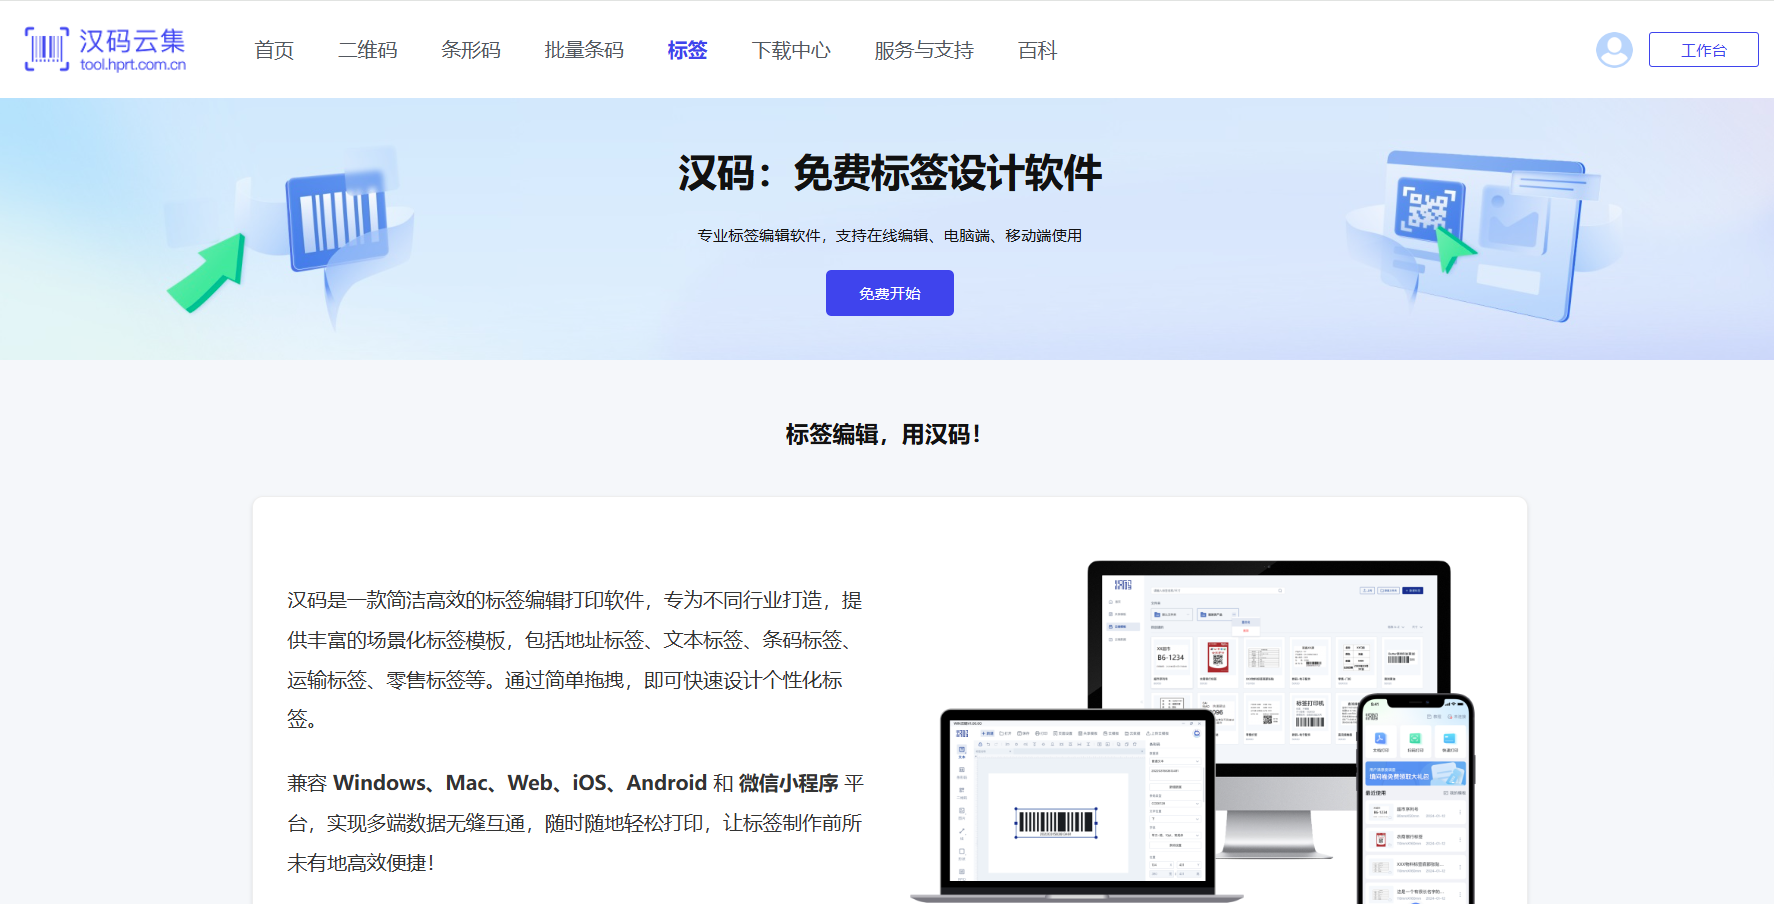Select 条形码 in the top menu
Screen dimensions: 1774x904
point(471,50)
